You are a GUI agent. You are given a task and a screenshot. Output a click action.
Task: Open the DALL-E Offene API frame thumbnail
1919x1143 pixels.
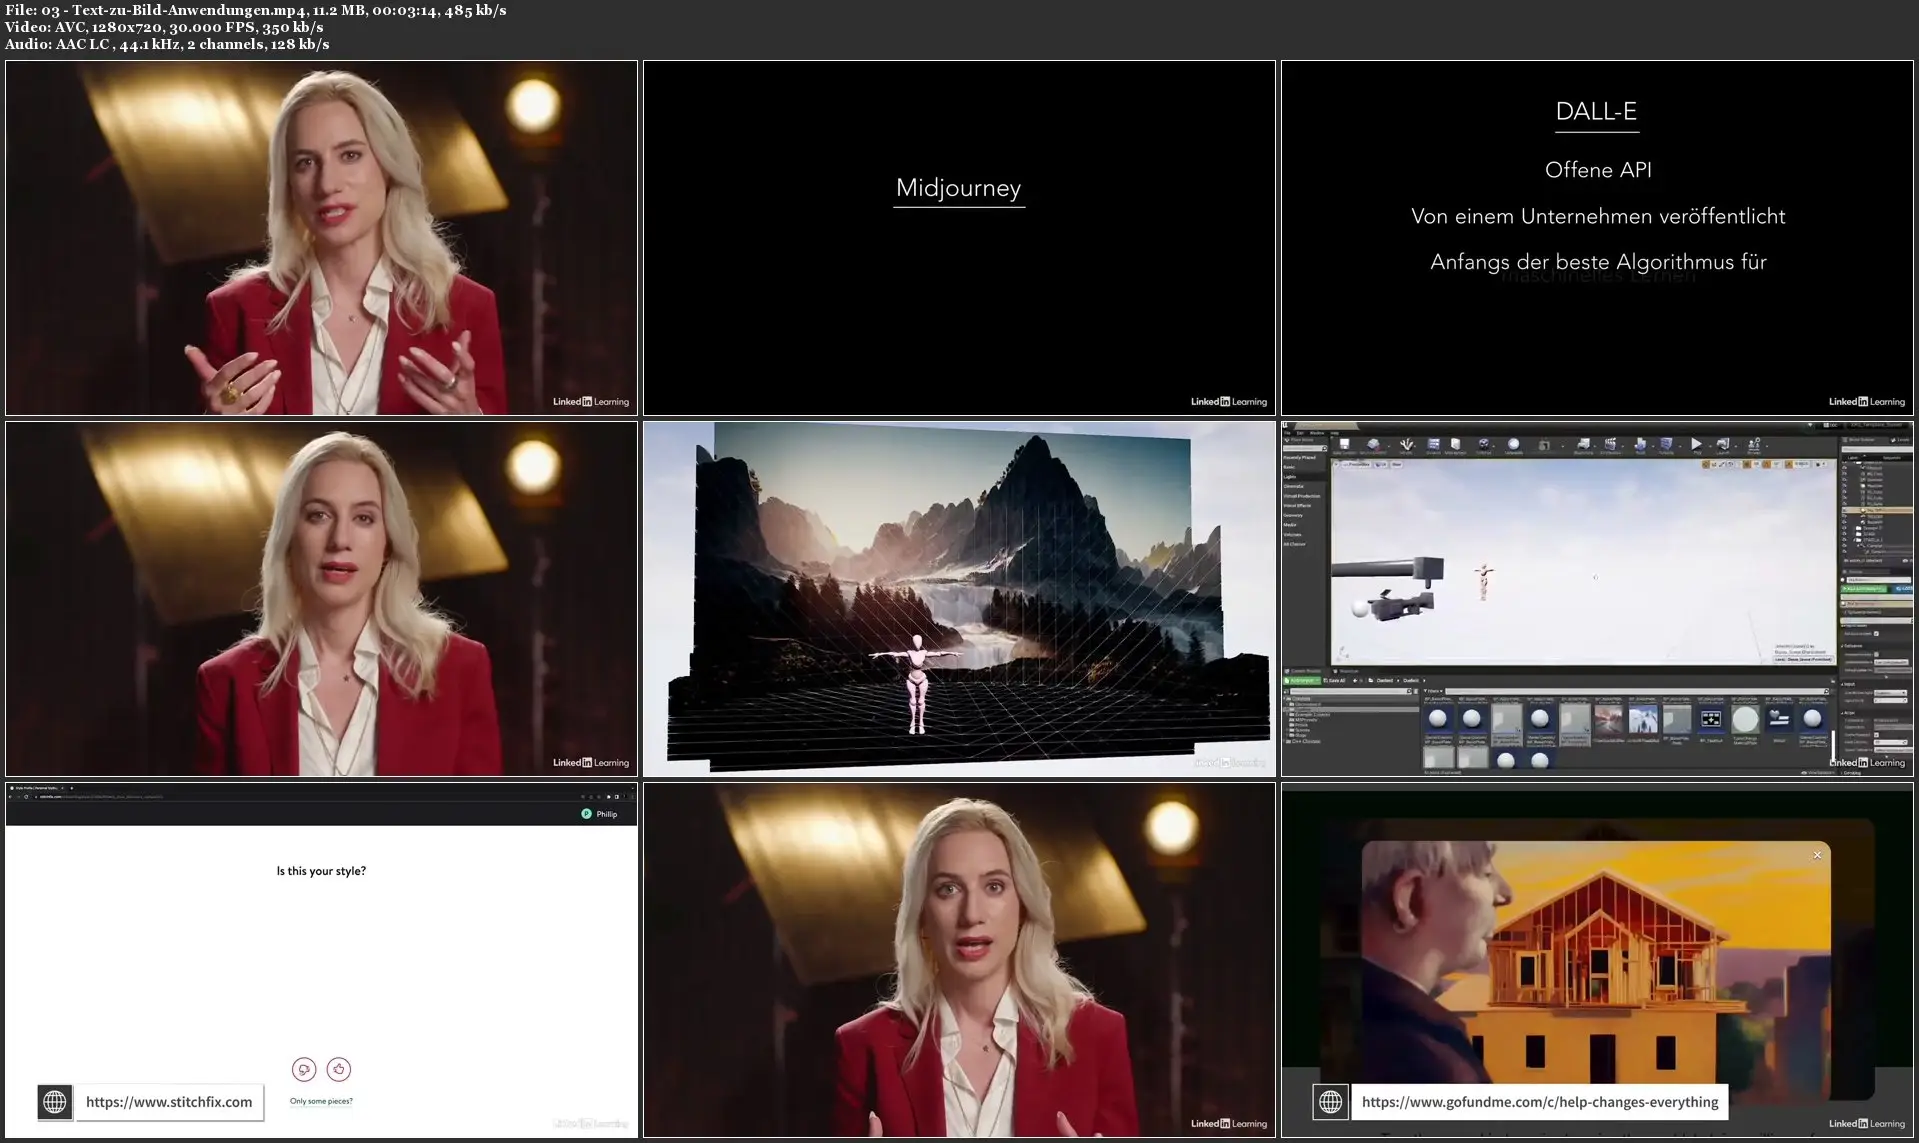[x=1597, y=238]
